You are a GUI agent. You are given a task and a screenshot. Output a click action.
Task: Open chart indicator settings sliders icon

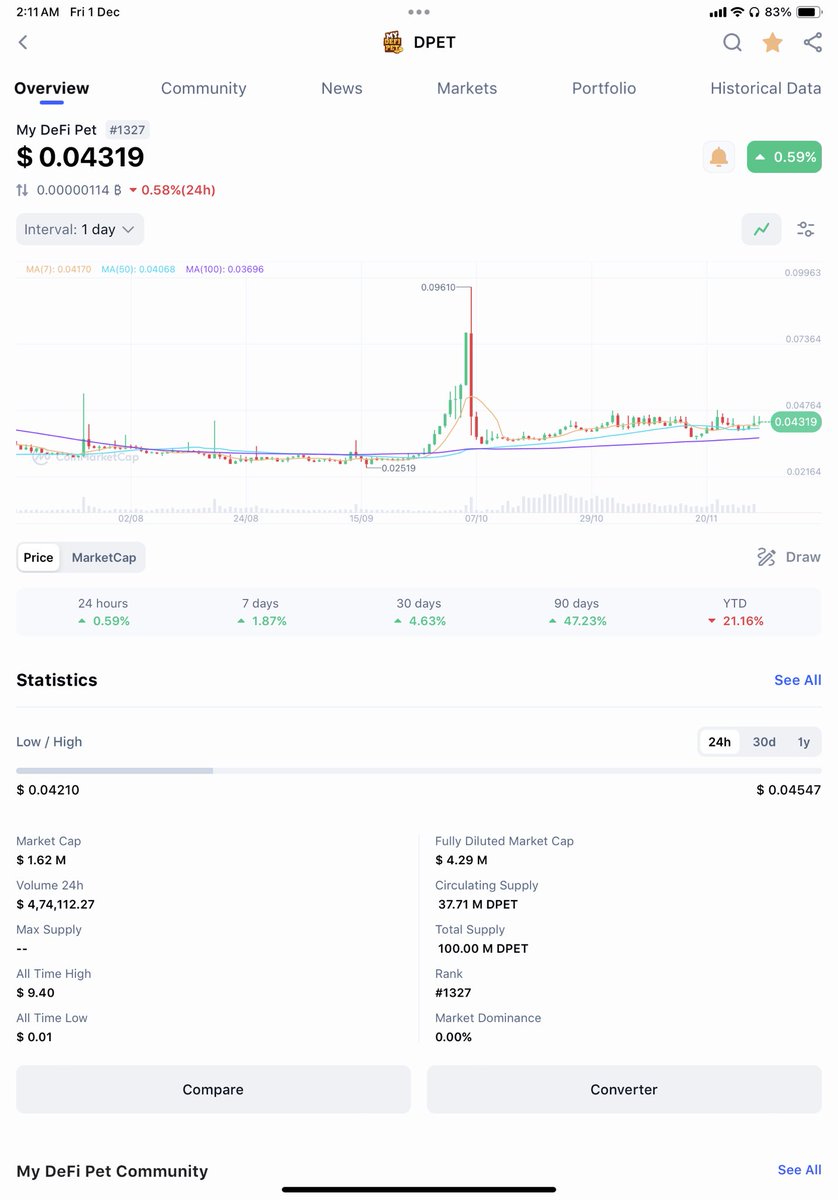coord(805,230)
